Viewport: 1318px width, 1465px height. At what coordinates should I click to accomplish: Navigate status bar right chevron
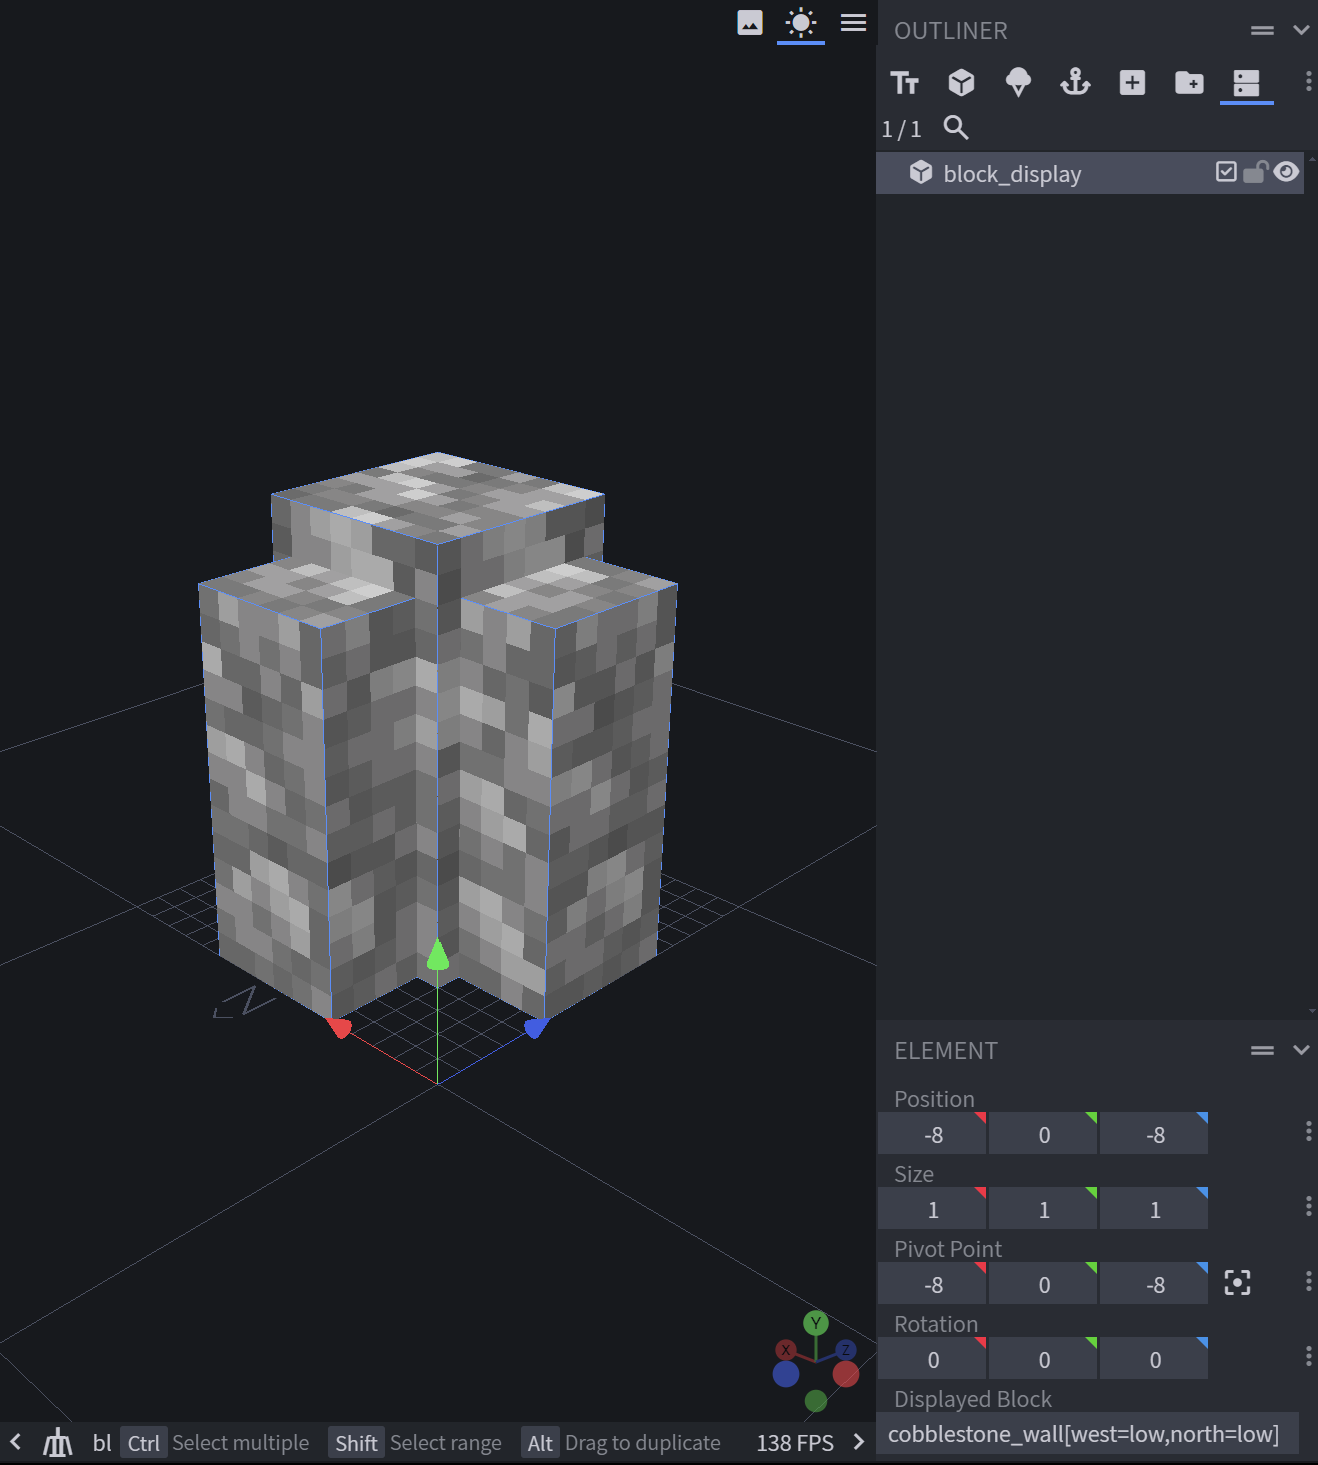point(858,1442)
